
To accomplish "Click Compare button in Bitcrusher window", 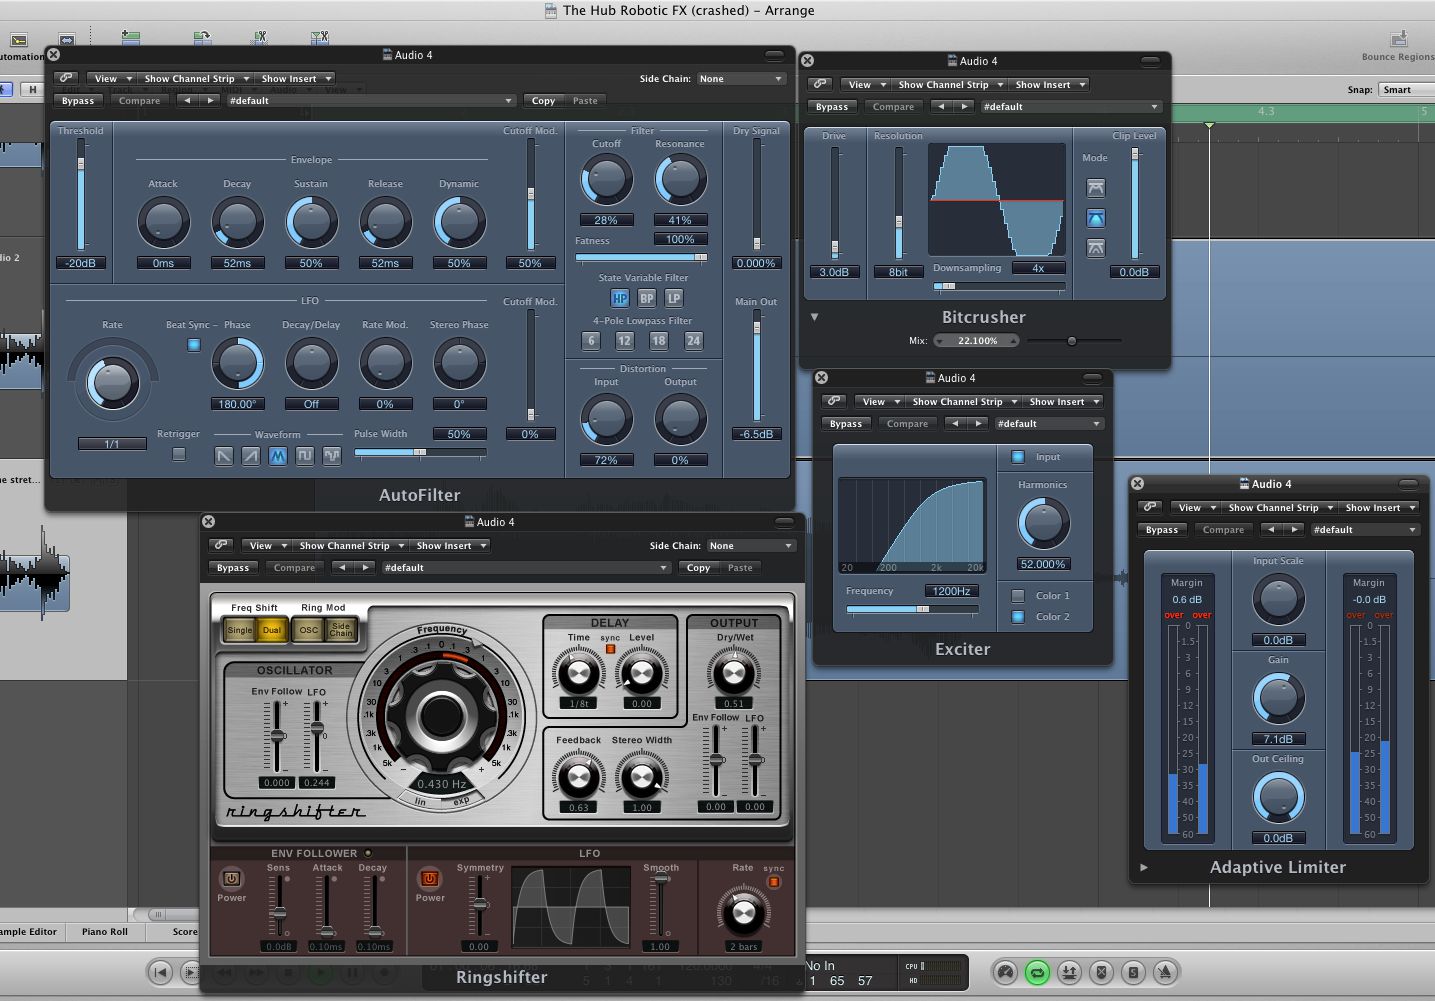I will point(893,106).
